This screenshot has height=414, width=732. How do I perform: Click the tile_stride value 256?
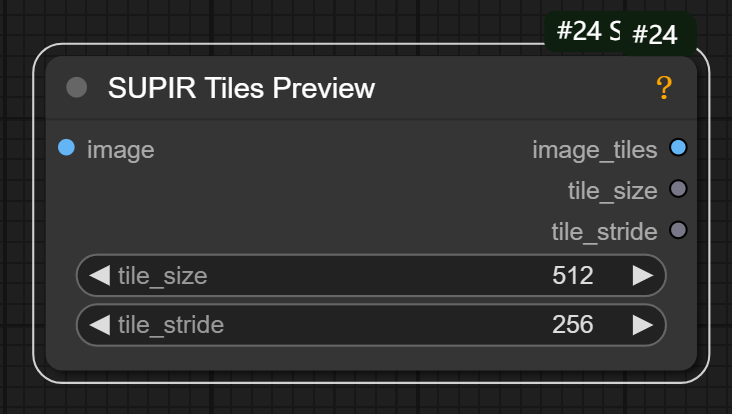pyautogui.click(x=572, y=325)
